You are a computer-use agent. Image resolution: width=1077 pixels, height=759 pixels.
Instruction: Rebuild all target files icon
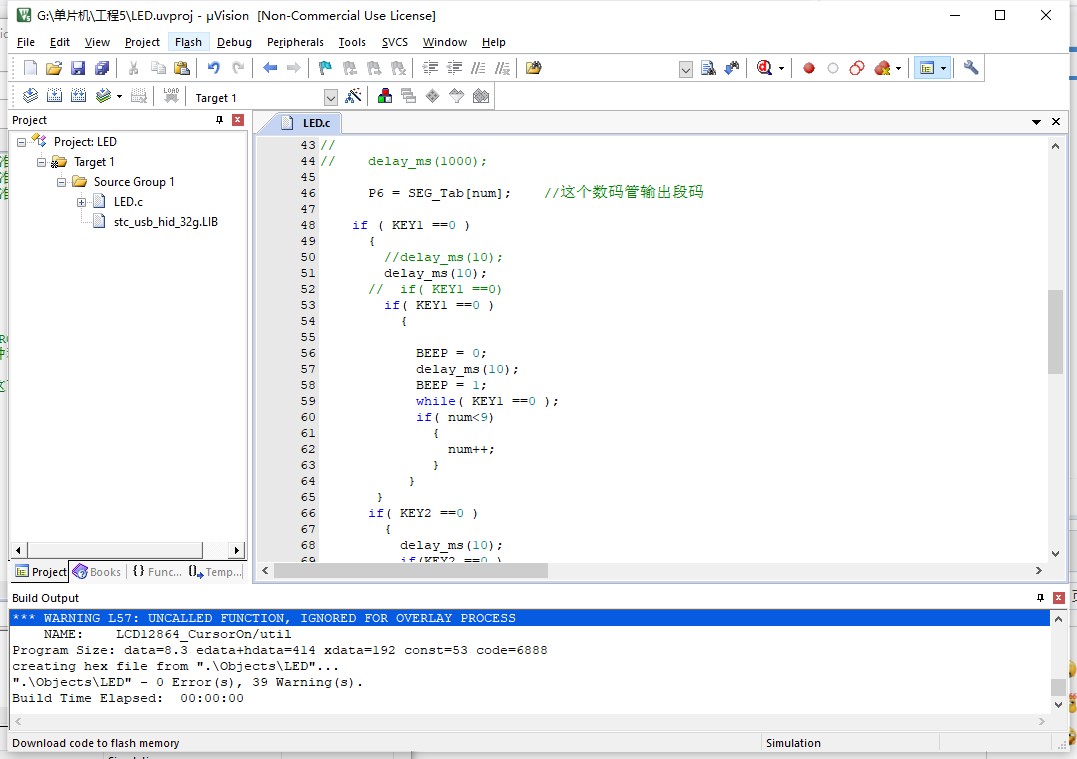coord(78,96)
